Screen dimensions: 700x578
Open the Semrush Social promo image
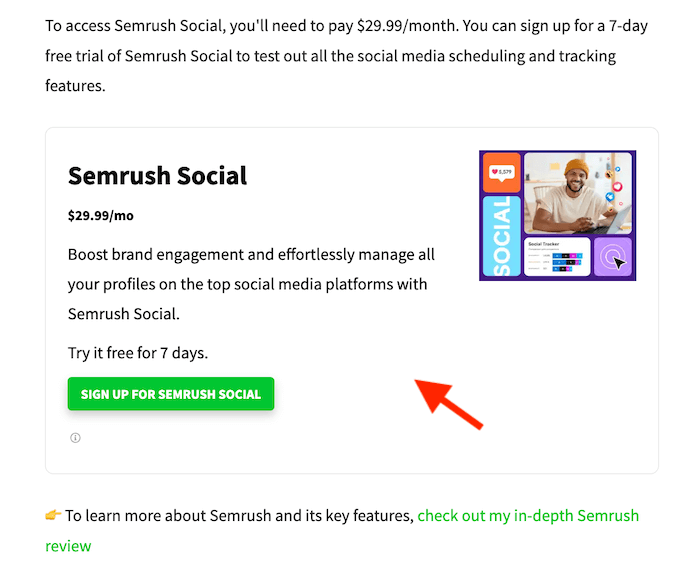[x=557, y=216]
